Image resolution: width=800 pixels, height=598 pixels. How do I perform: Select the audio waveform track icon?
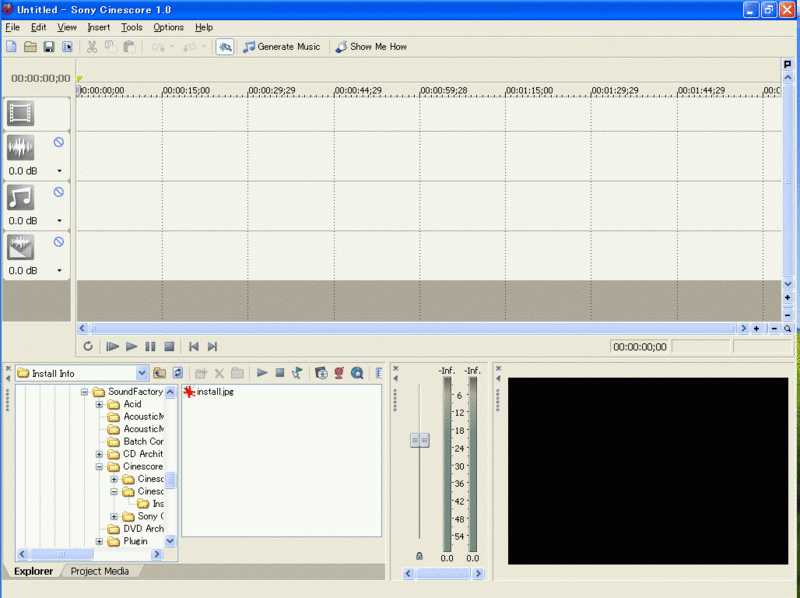click(x=20, y=148)
